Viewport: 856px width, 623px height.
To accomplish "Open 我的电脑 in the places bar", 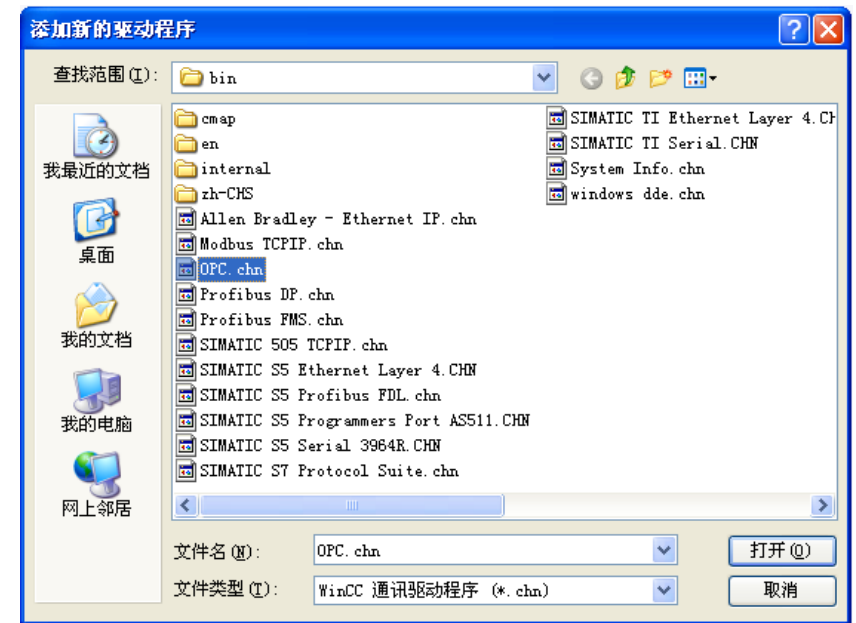I will click(97, 400).
